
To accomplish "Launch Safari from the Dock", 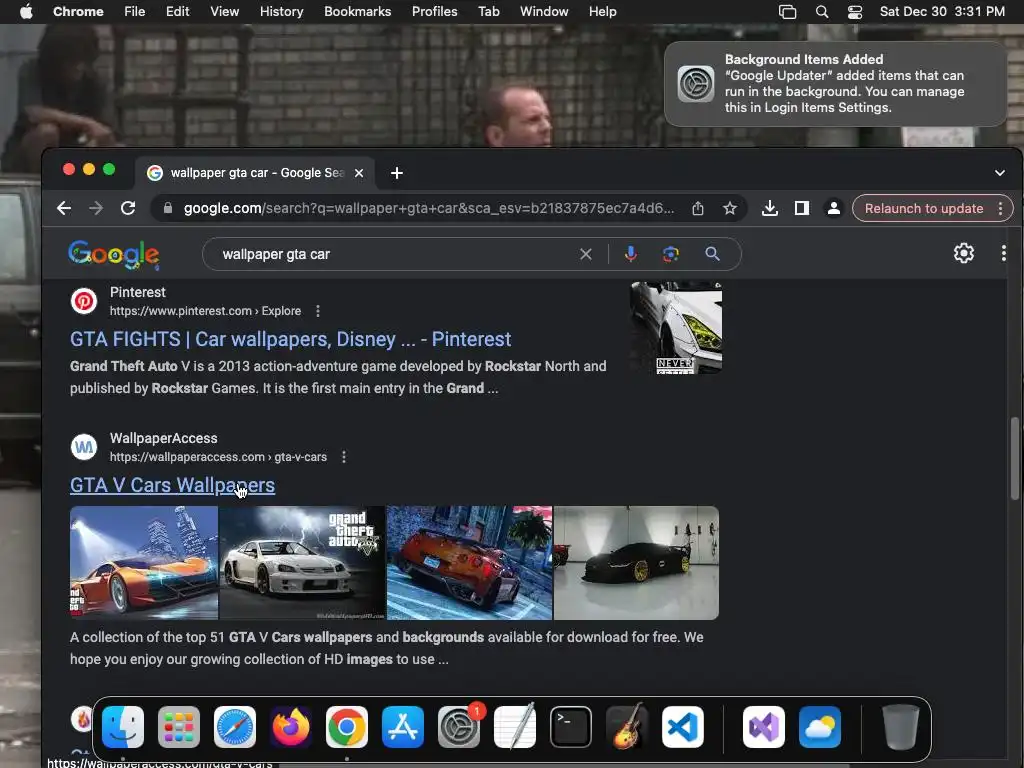I will coord(235,727).
